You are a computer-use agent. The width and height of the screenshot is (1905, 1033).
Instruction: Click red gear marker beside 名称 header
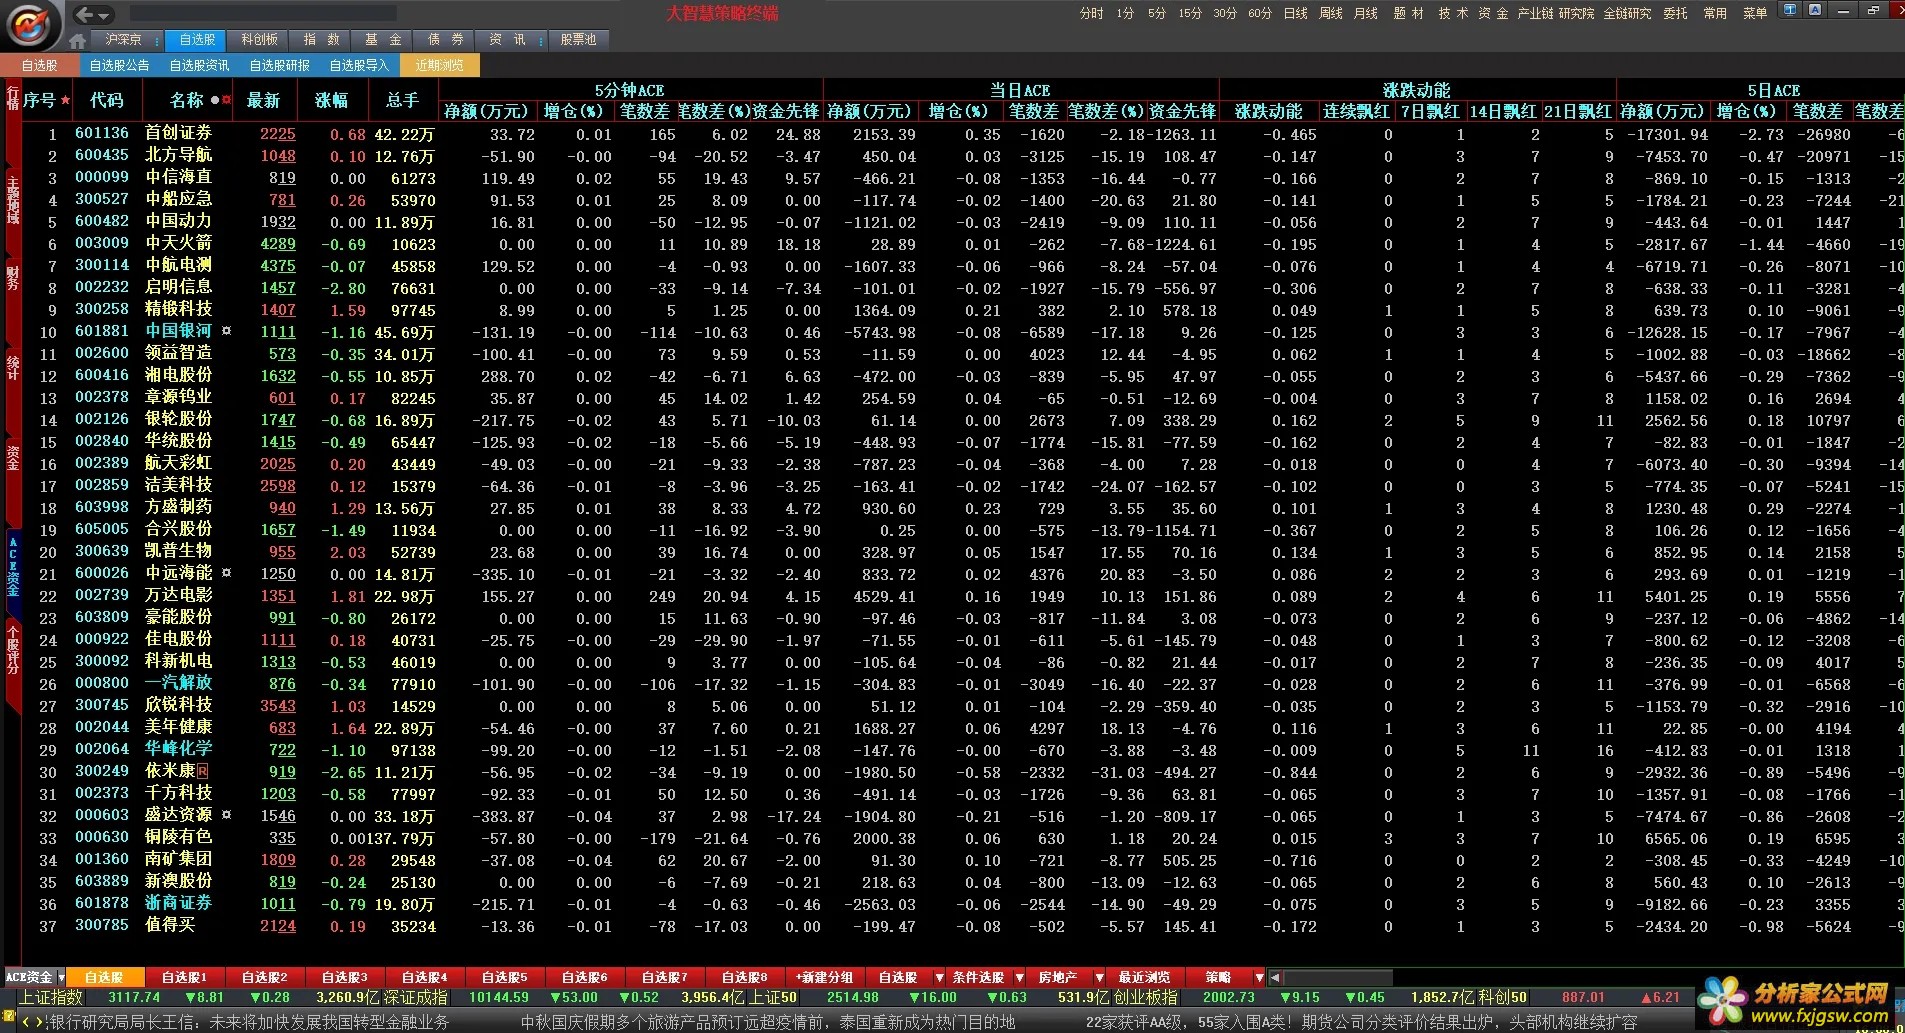click(227, 100)
